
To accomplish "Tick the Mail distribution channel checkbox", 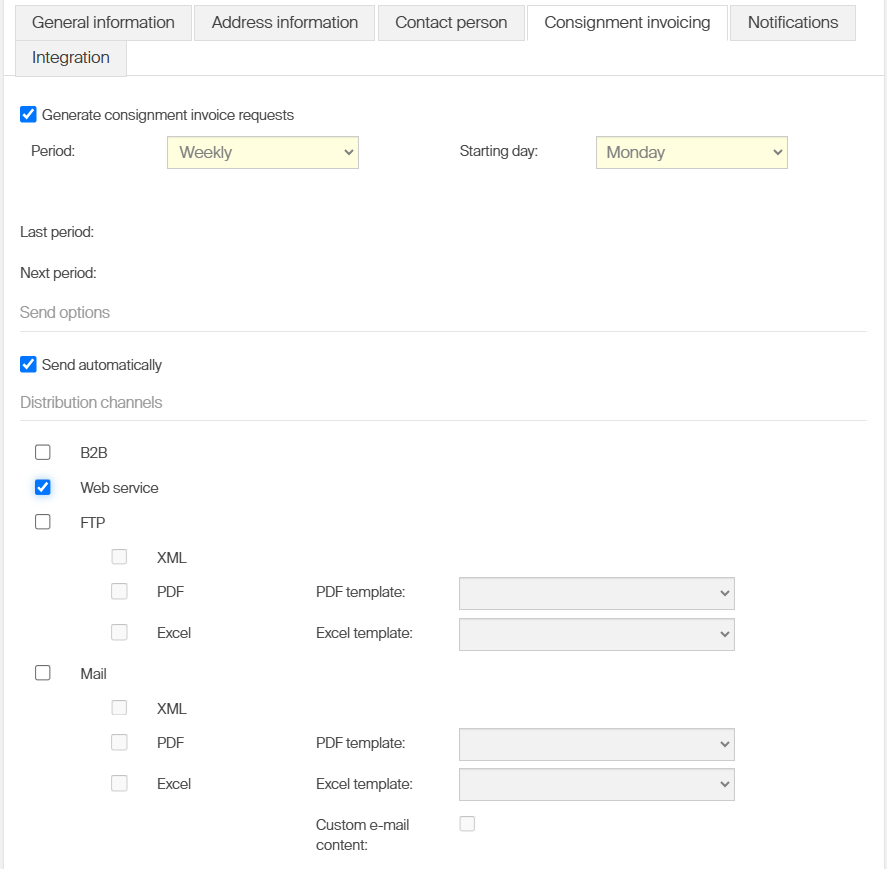I will click(42, 673).
